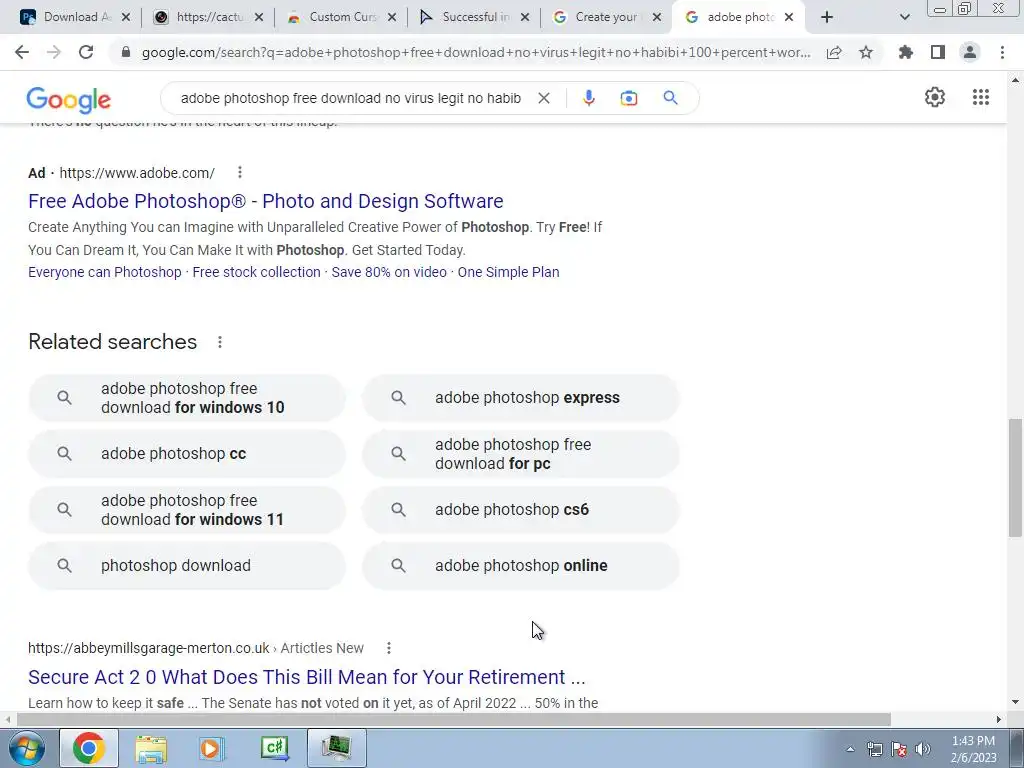Open the taskbar clock showing 1:43 PM

coord(974,749)
